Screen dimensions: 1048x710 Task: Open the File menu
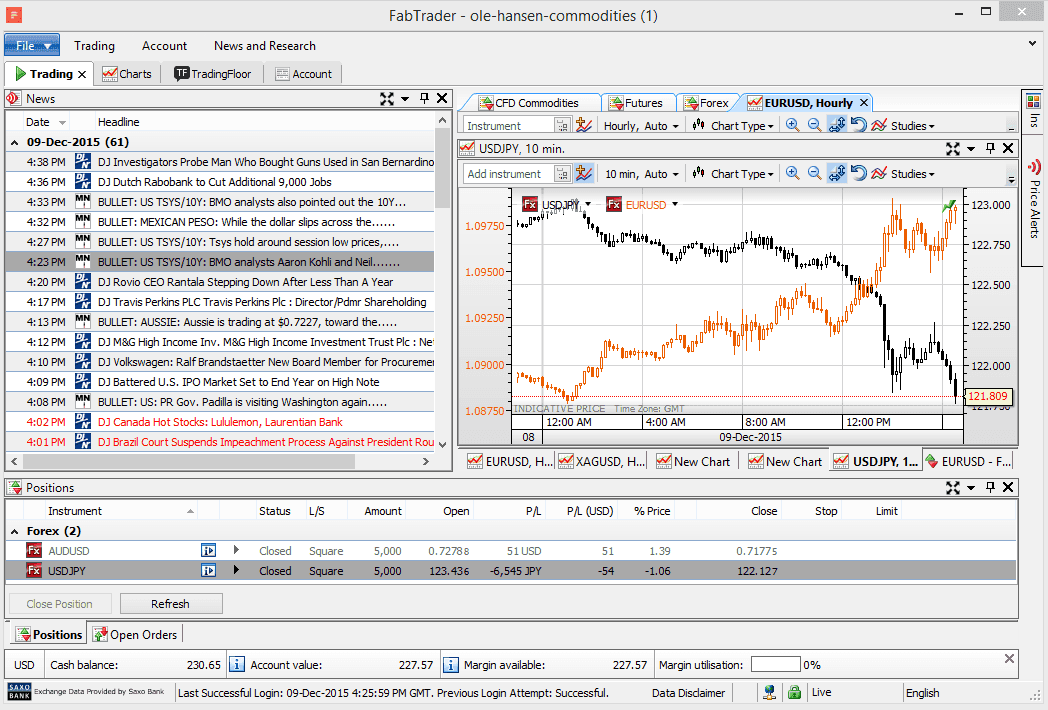pyautogui.click(x=32, y=45)
